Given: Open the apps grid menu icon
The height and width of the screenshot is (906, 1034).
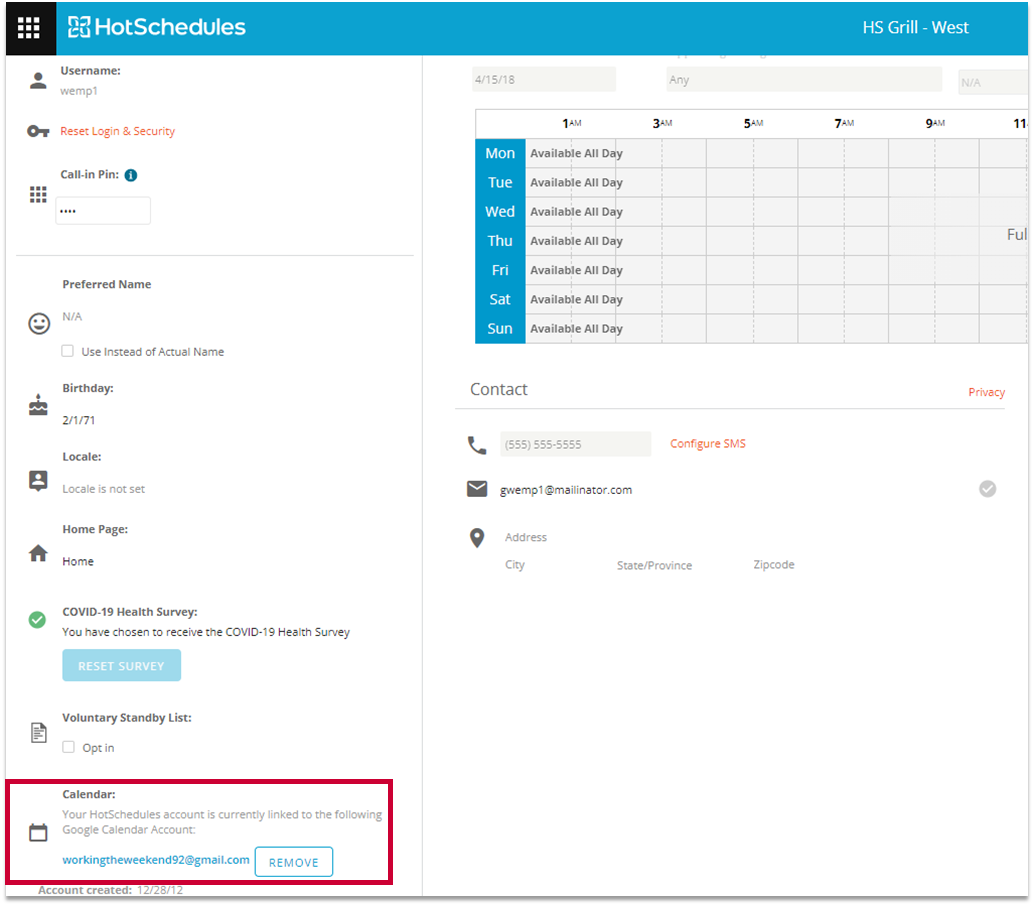Looking at the screenshot, I should tap(29, 28).
